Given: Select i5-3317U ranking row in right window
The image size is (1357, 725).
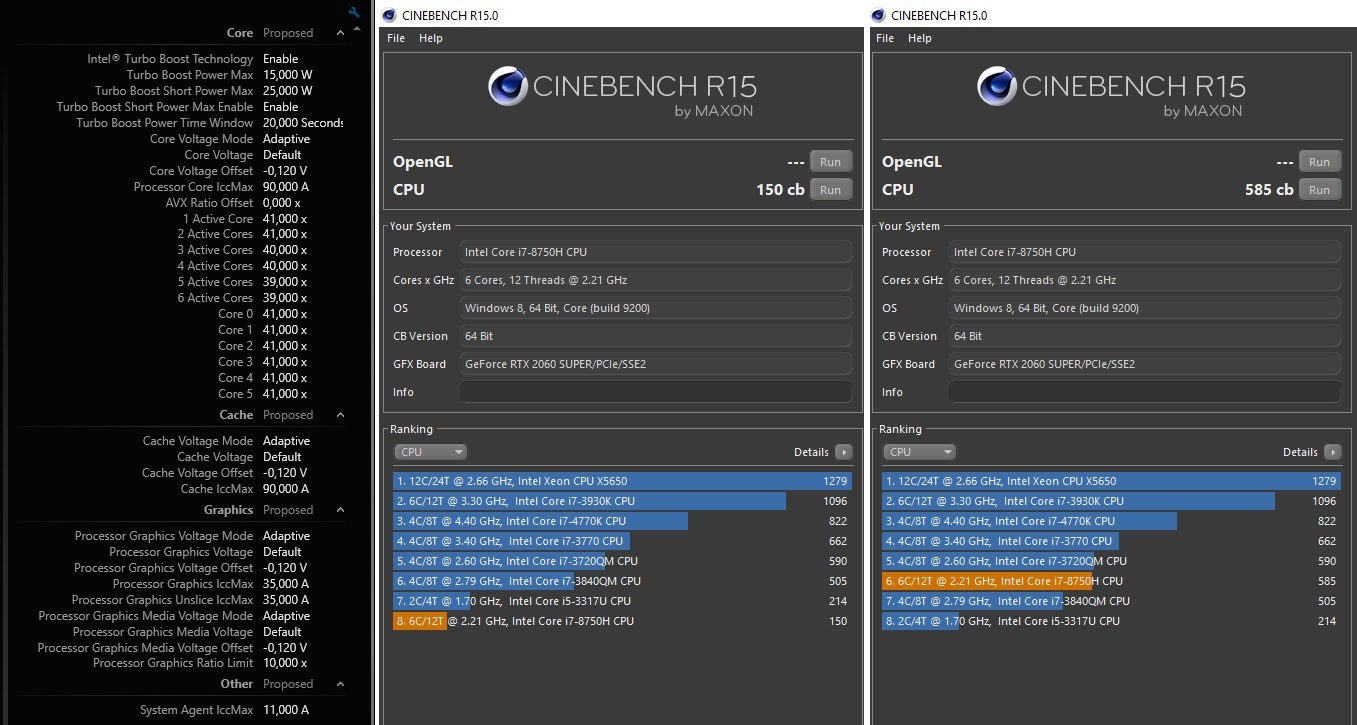Looking at the screenshot, I should 1111,621.
